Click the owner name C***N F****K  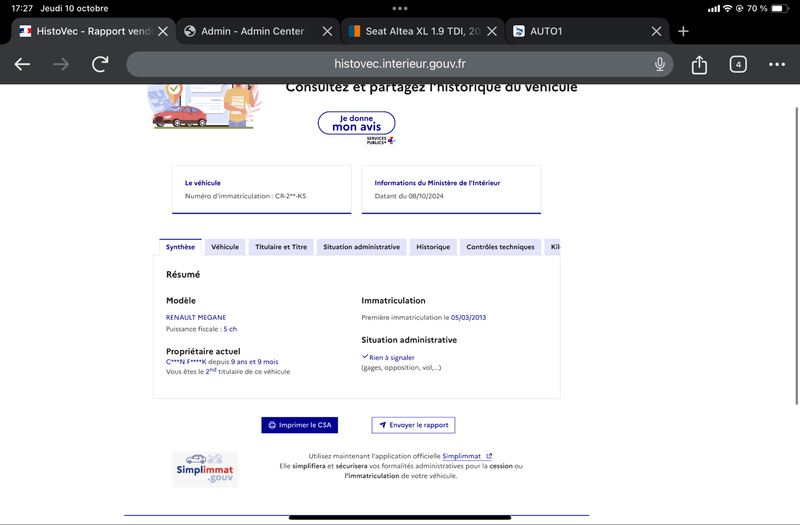point(186,362)
